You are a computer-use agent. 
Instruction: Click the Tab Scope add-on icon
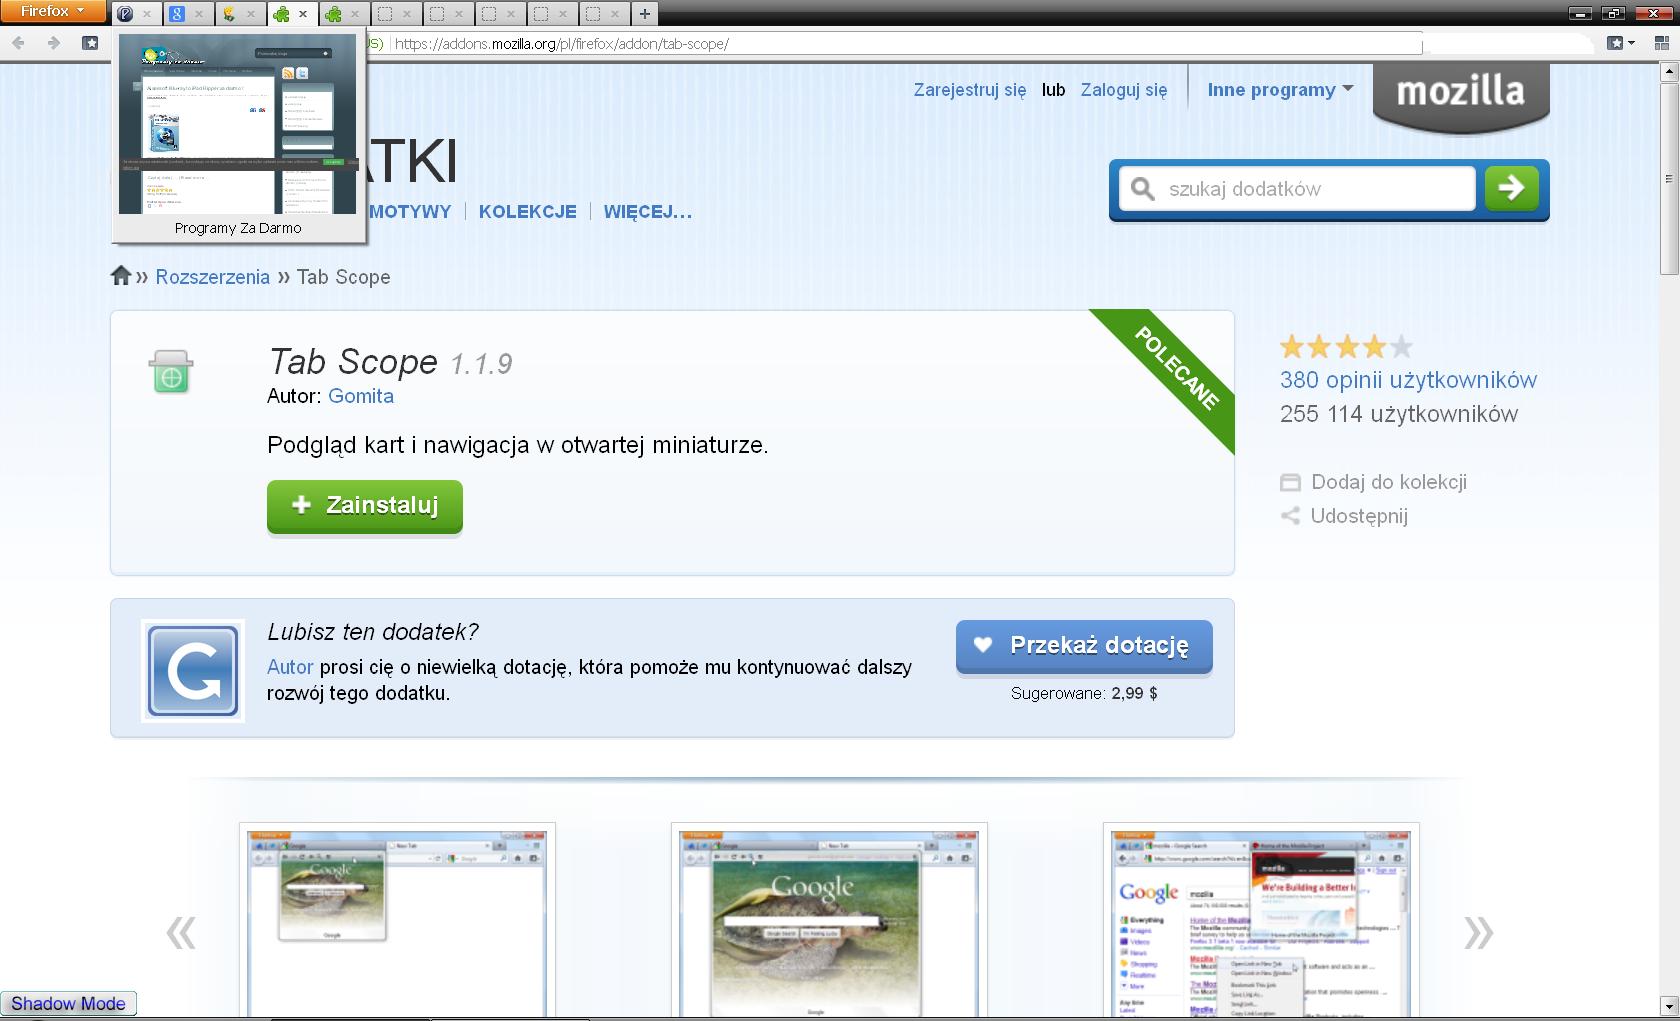point(171,372)
